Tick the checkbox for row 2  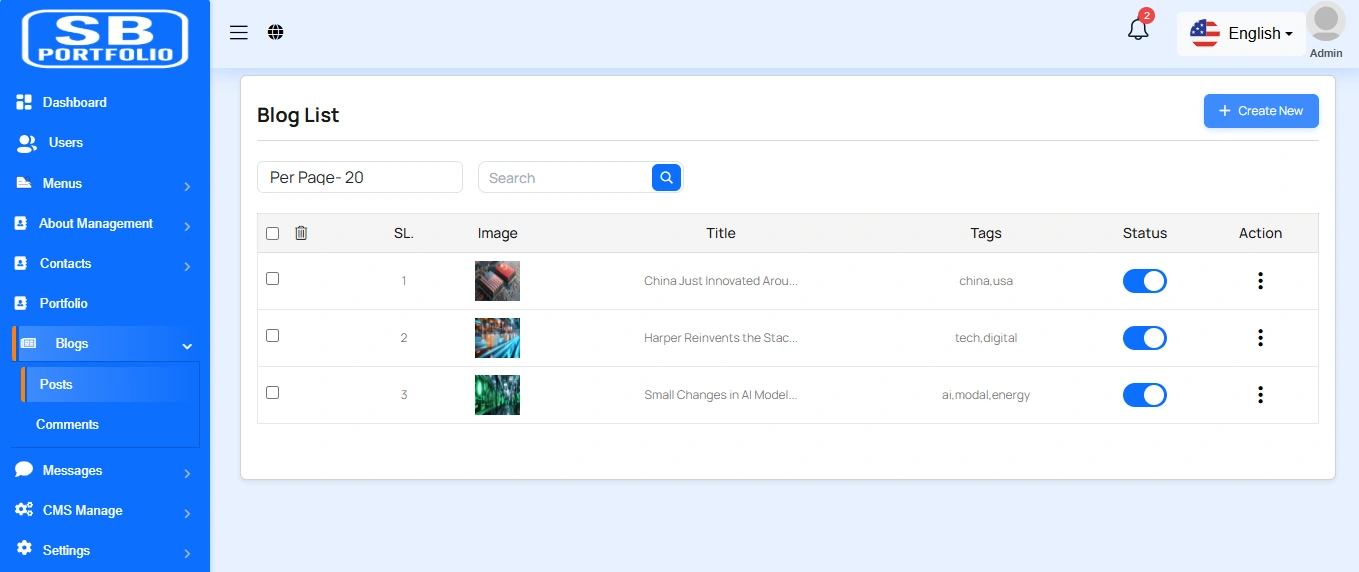coord(273,336)
